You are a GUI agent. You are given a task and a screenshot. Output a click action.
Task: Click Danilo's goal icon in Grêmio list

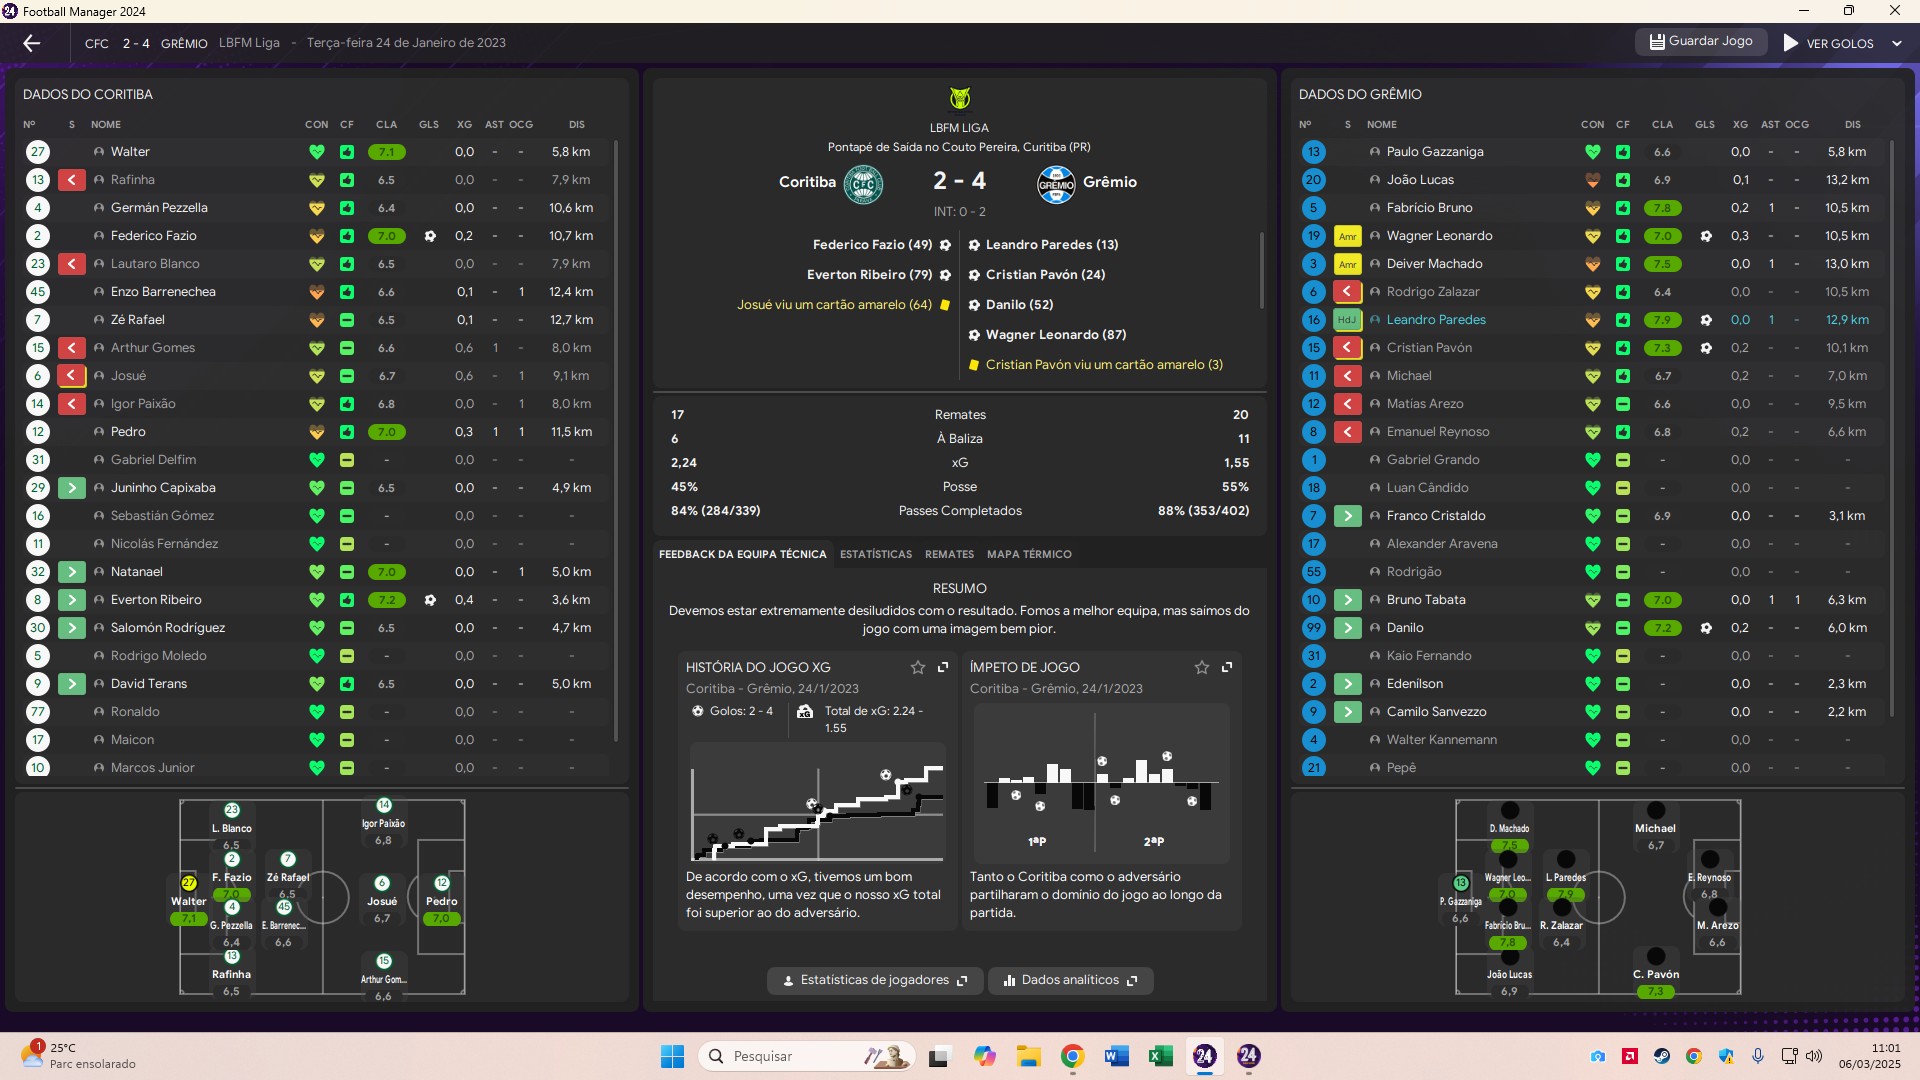click(x=1706, y=628)
